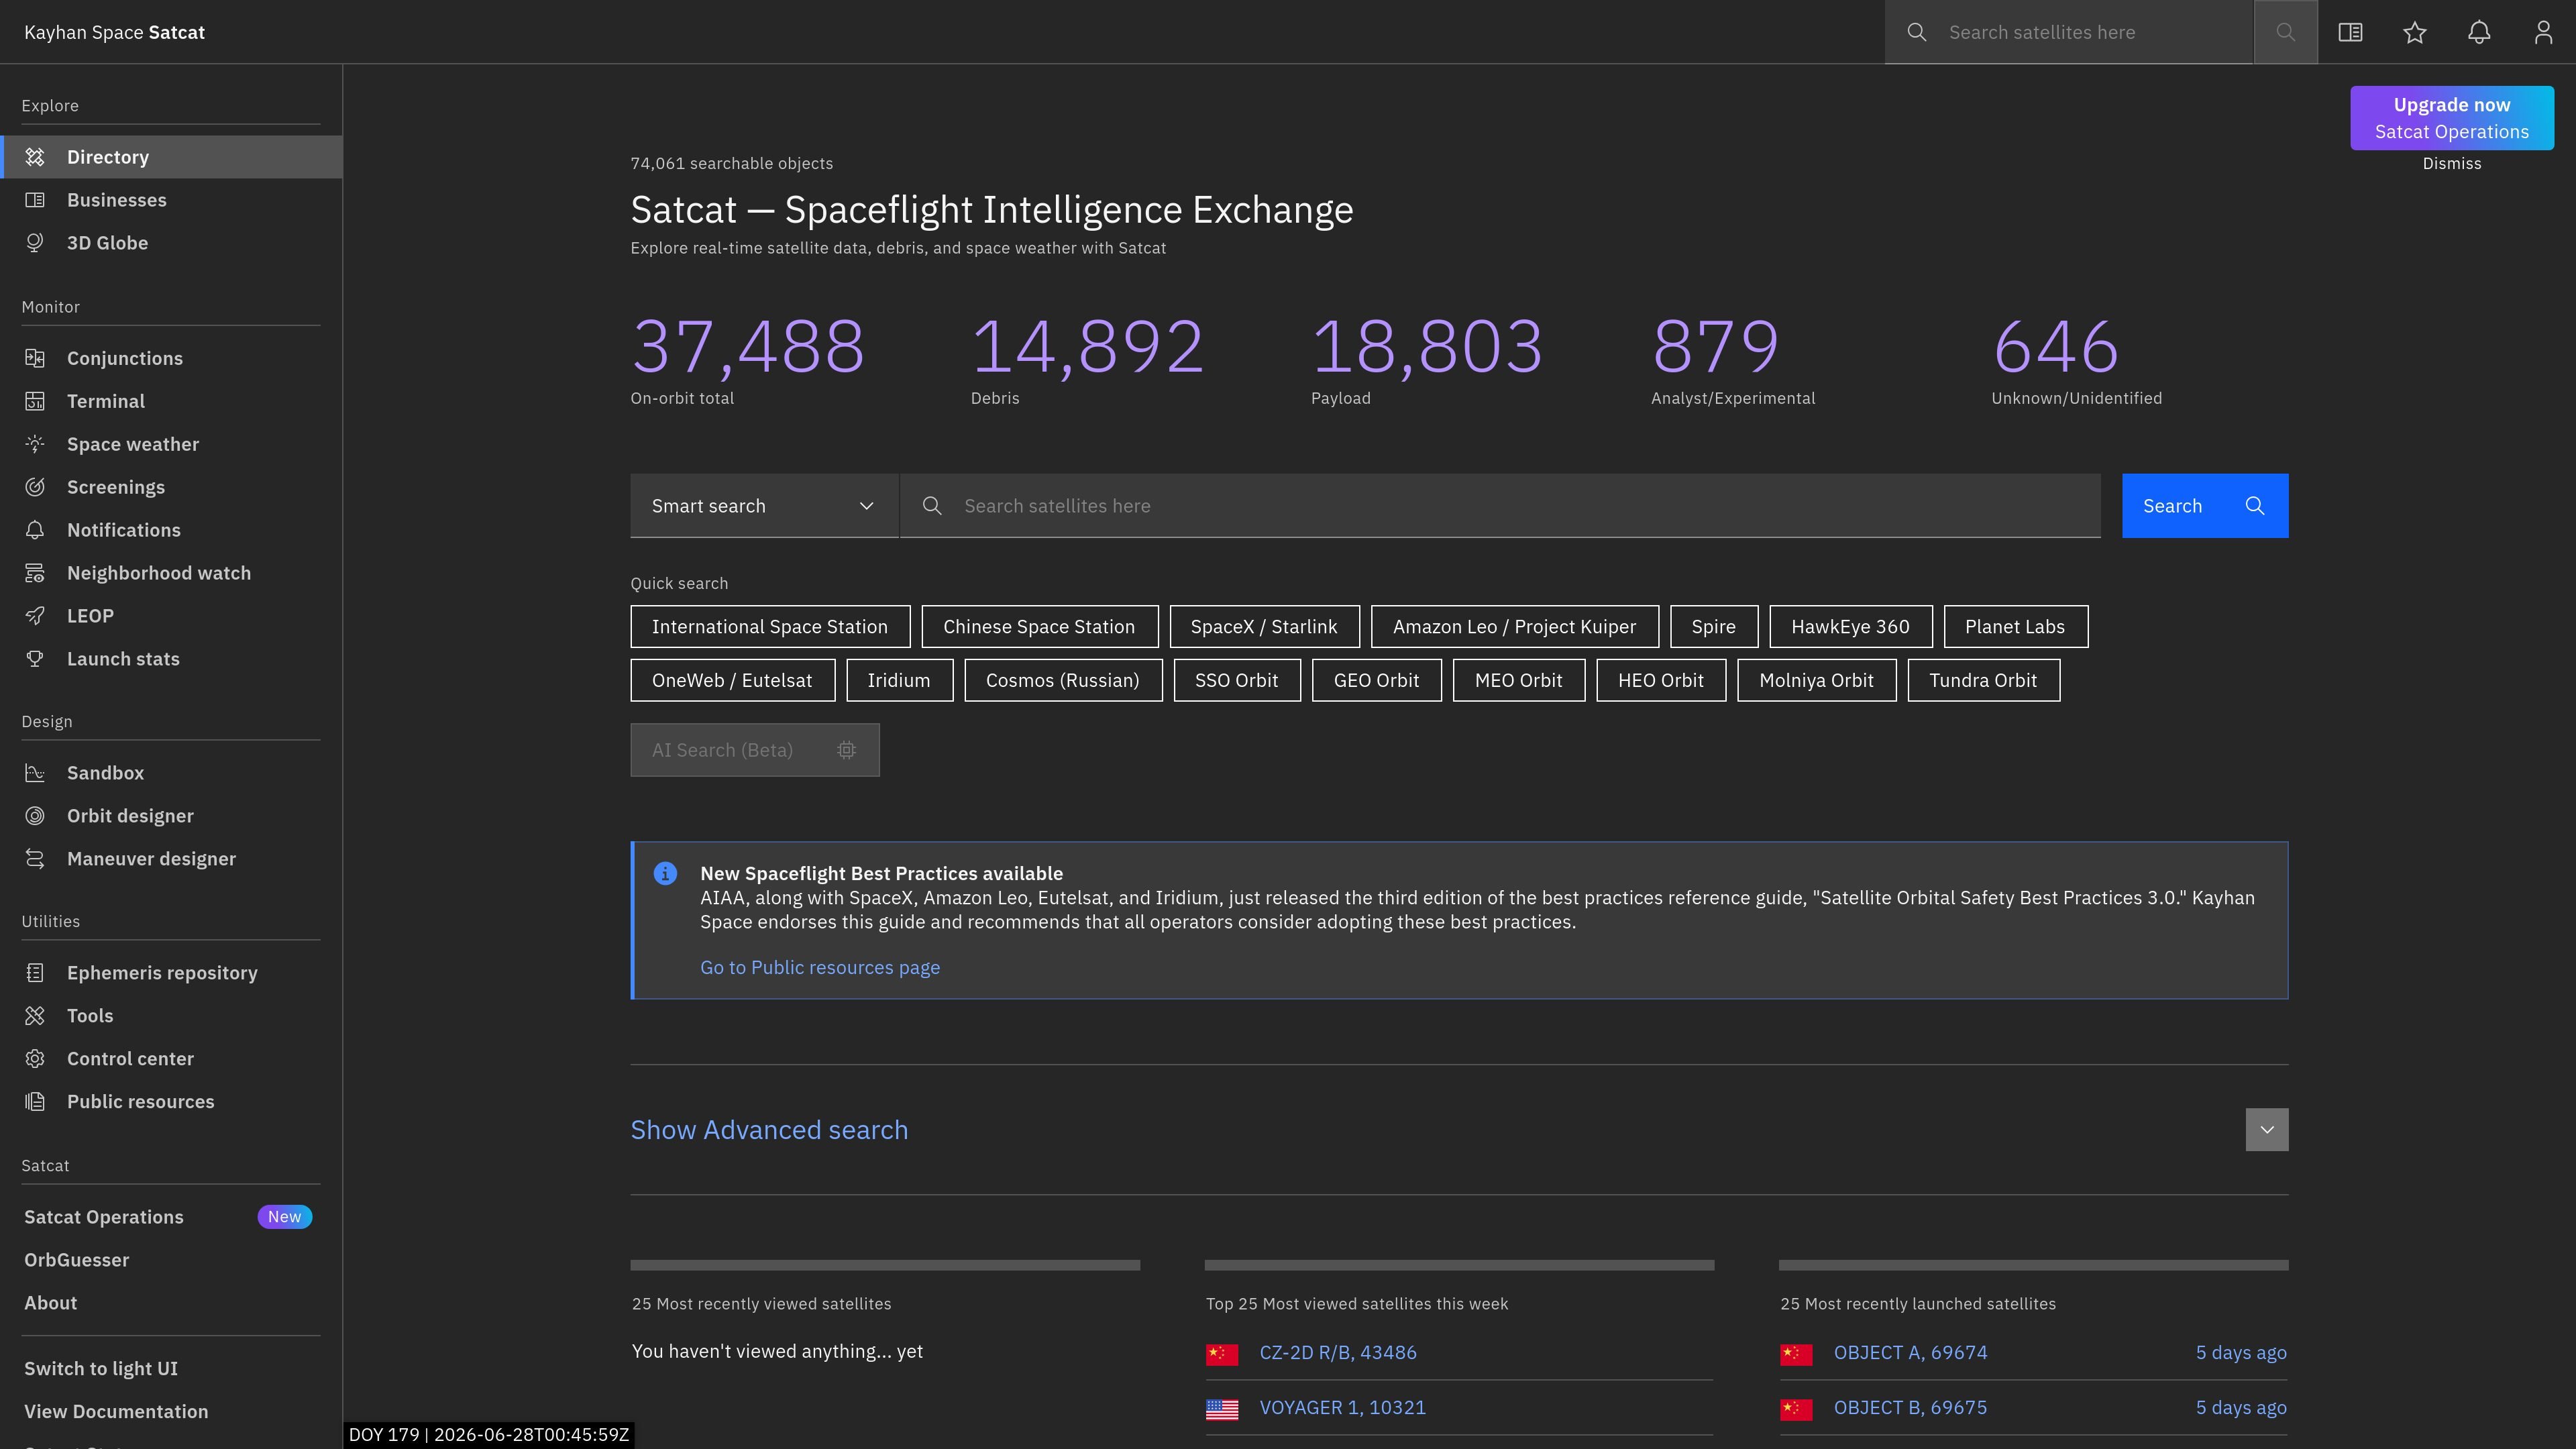The width and height of the screenshot is (2576, 1449).
Task: Dismiss the upgrade prompt
Action: coord(2451,164)
